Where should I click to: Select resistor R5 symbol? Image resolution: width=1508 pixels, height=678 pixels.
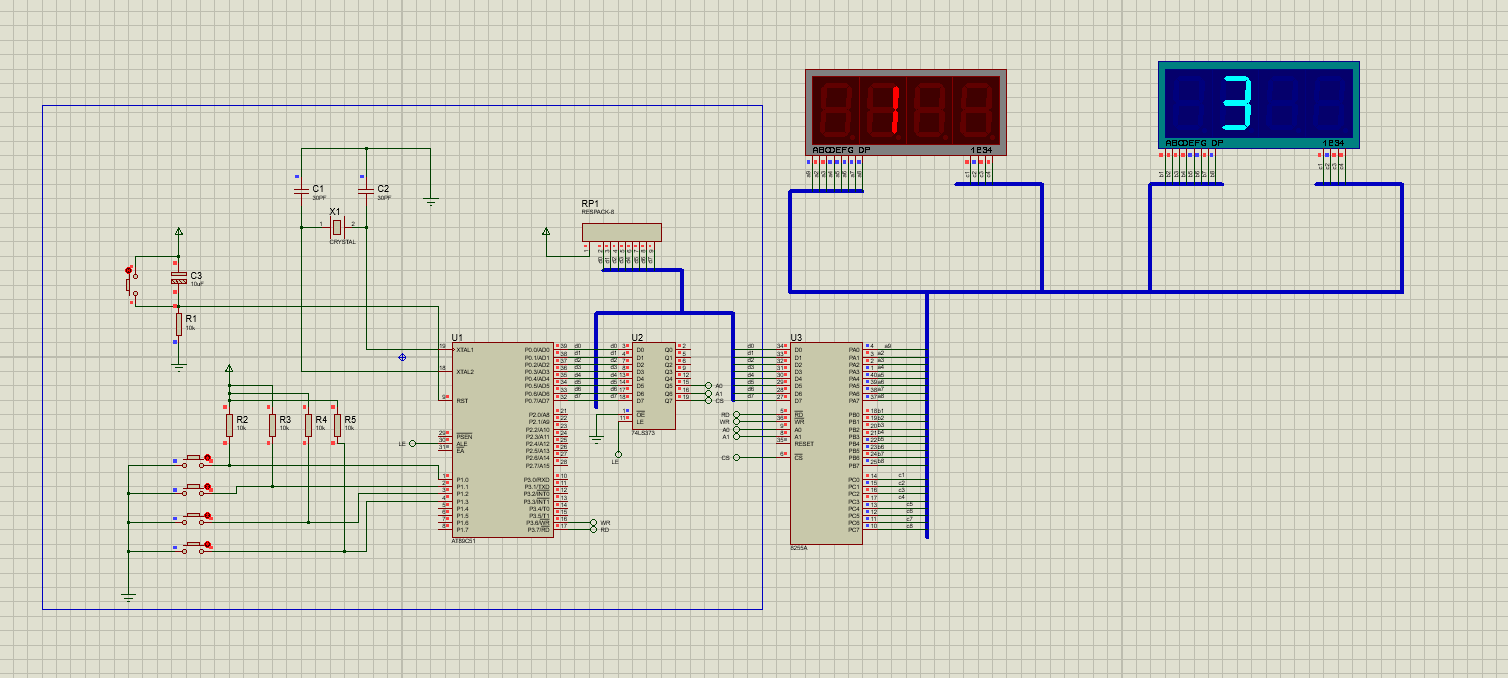(337, 426)
